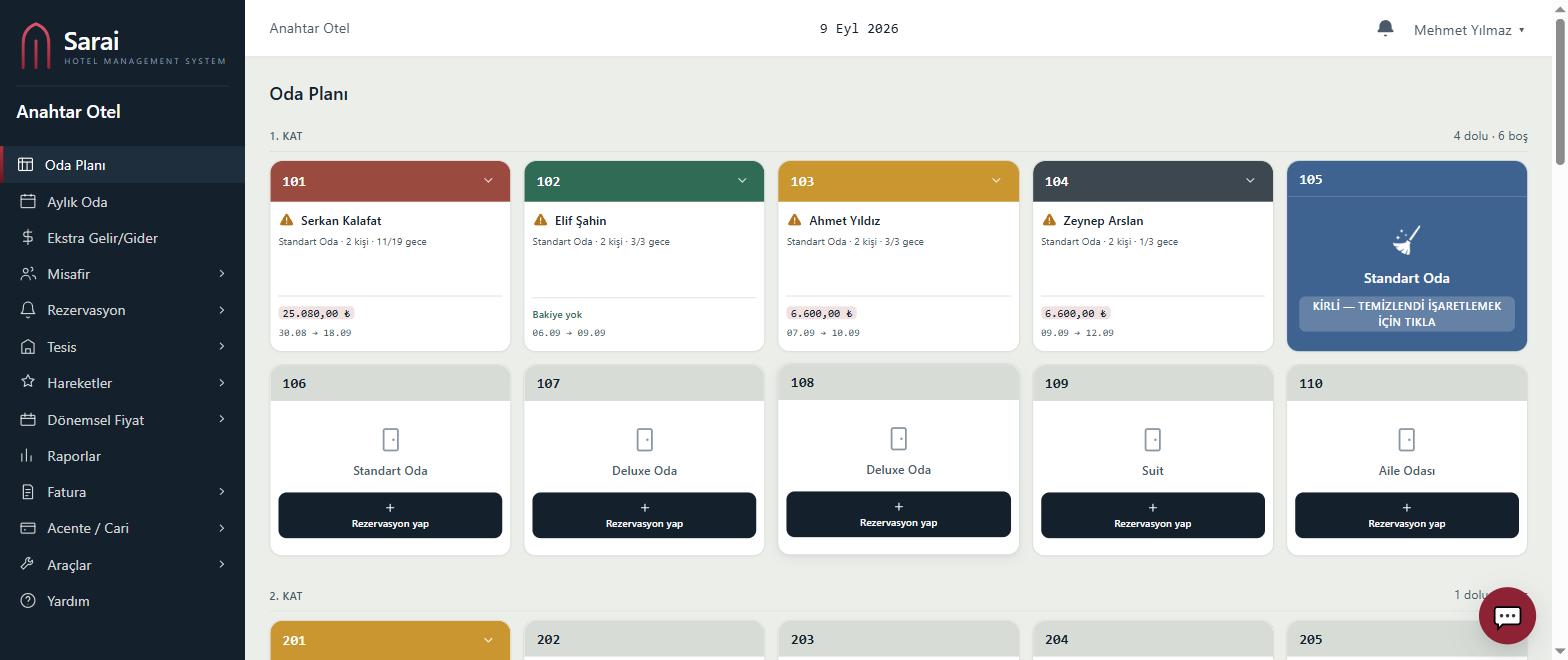Expand room 103 header chevron
Viewport: 1568px width, 660px height.
coord(996,181)
